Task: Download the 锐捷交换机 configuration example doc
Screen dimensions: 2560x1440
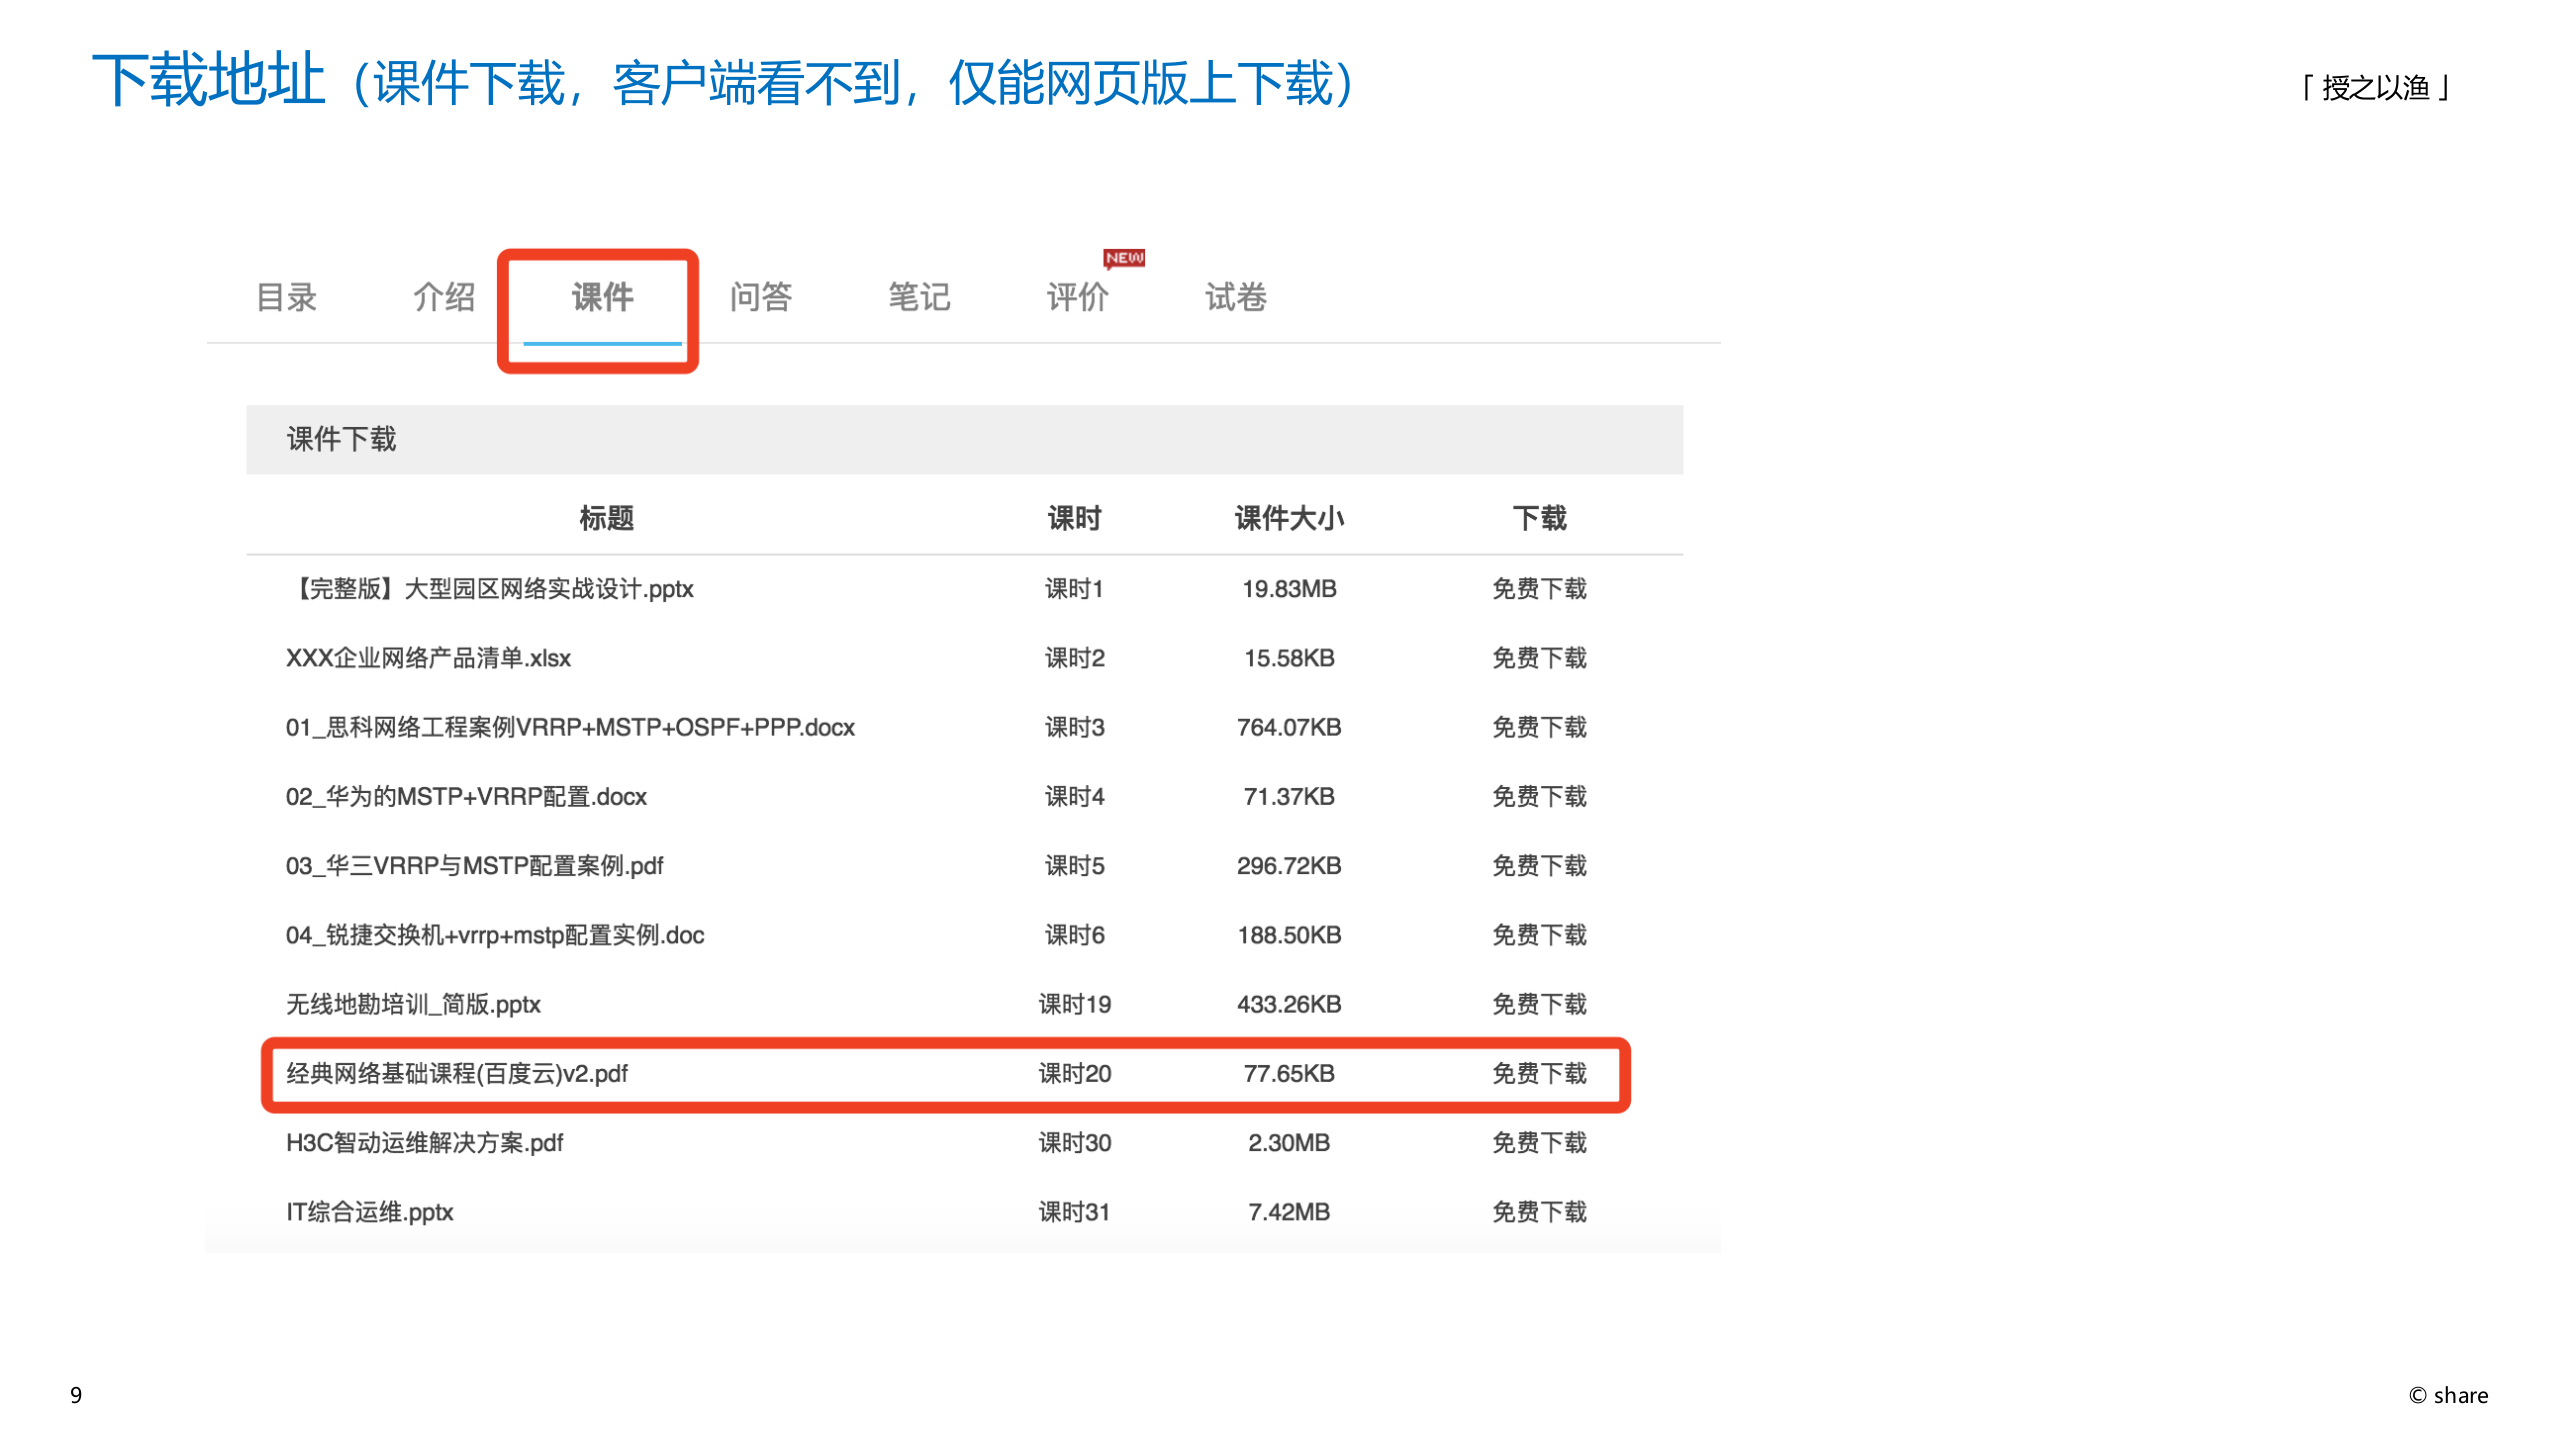Action: click(x=1539, y=935)
